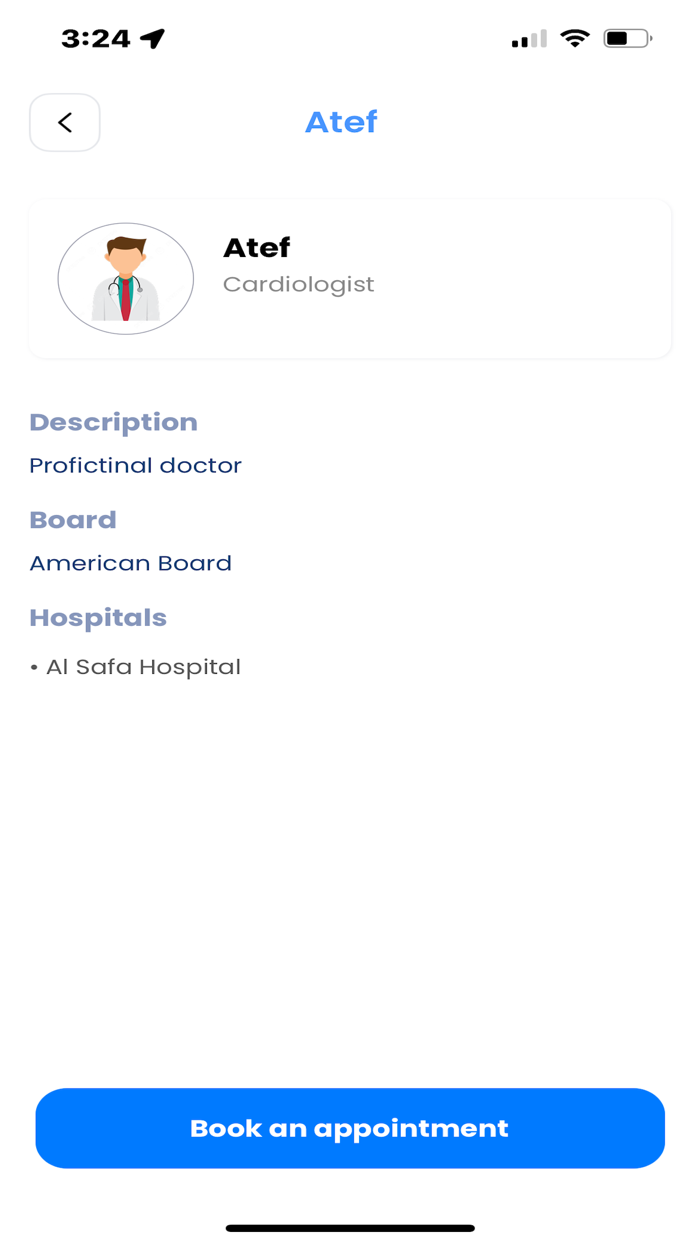Tap the bullet point beside Al Safa Hospital
Viewport: 700px width, 1244px height.
pyautogui.click(x=35, y=666)
